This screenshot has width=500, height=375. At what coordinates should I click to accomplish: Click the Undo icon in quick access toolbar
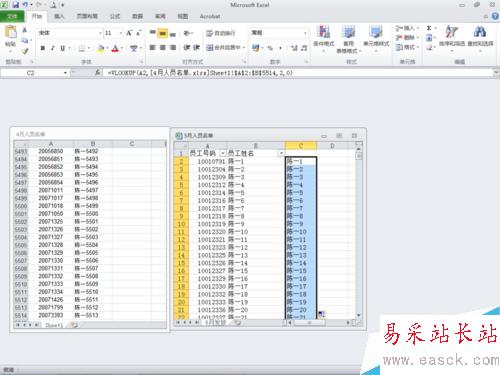coord(25,5)
